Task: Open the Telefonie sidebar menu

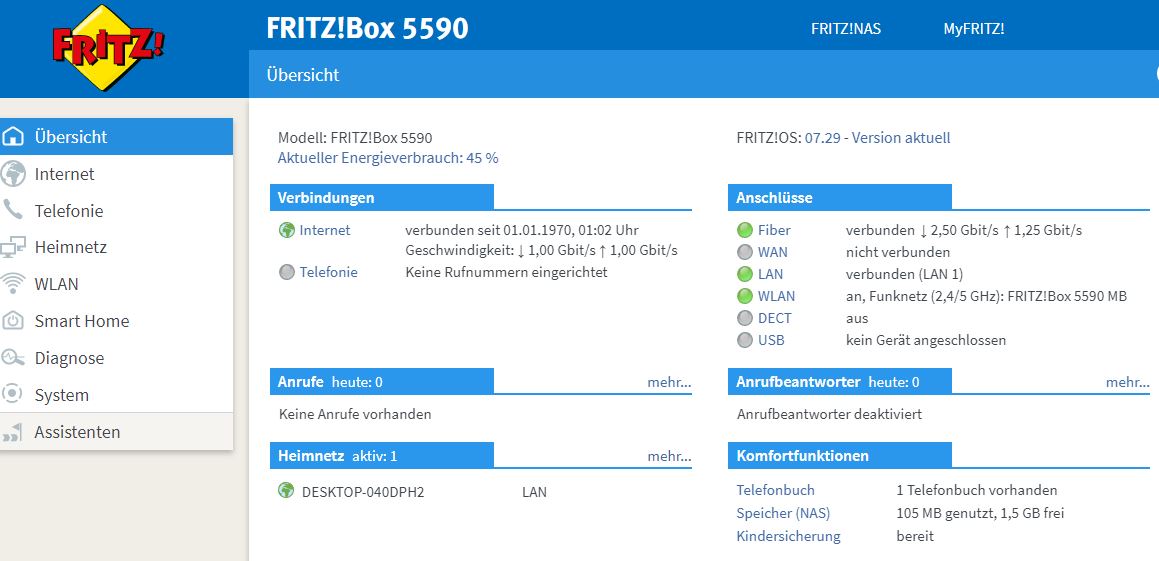Action: pyautogui.click(x=116, y=211)
